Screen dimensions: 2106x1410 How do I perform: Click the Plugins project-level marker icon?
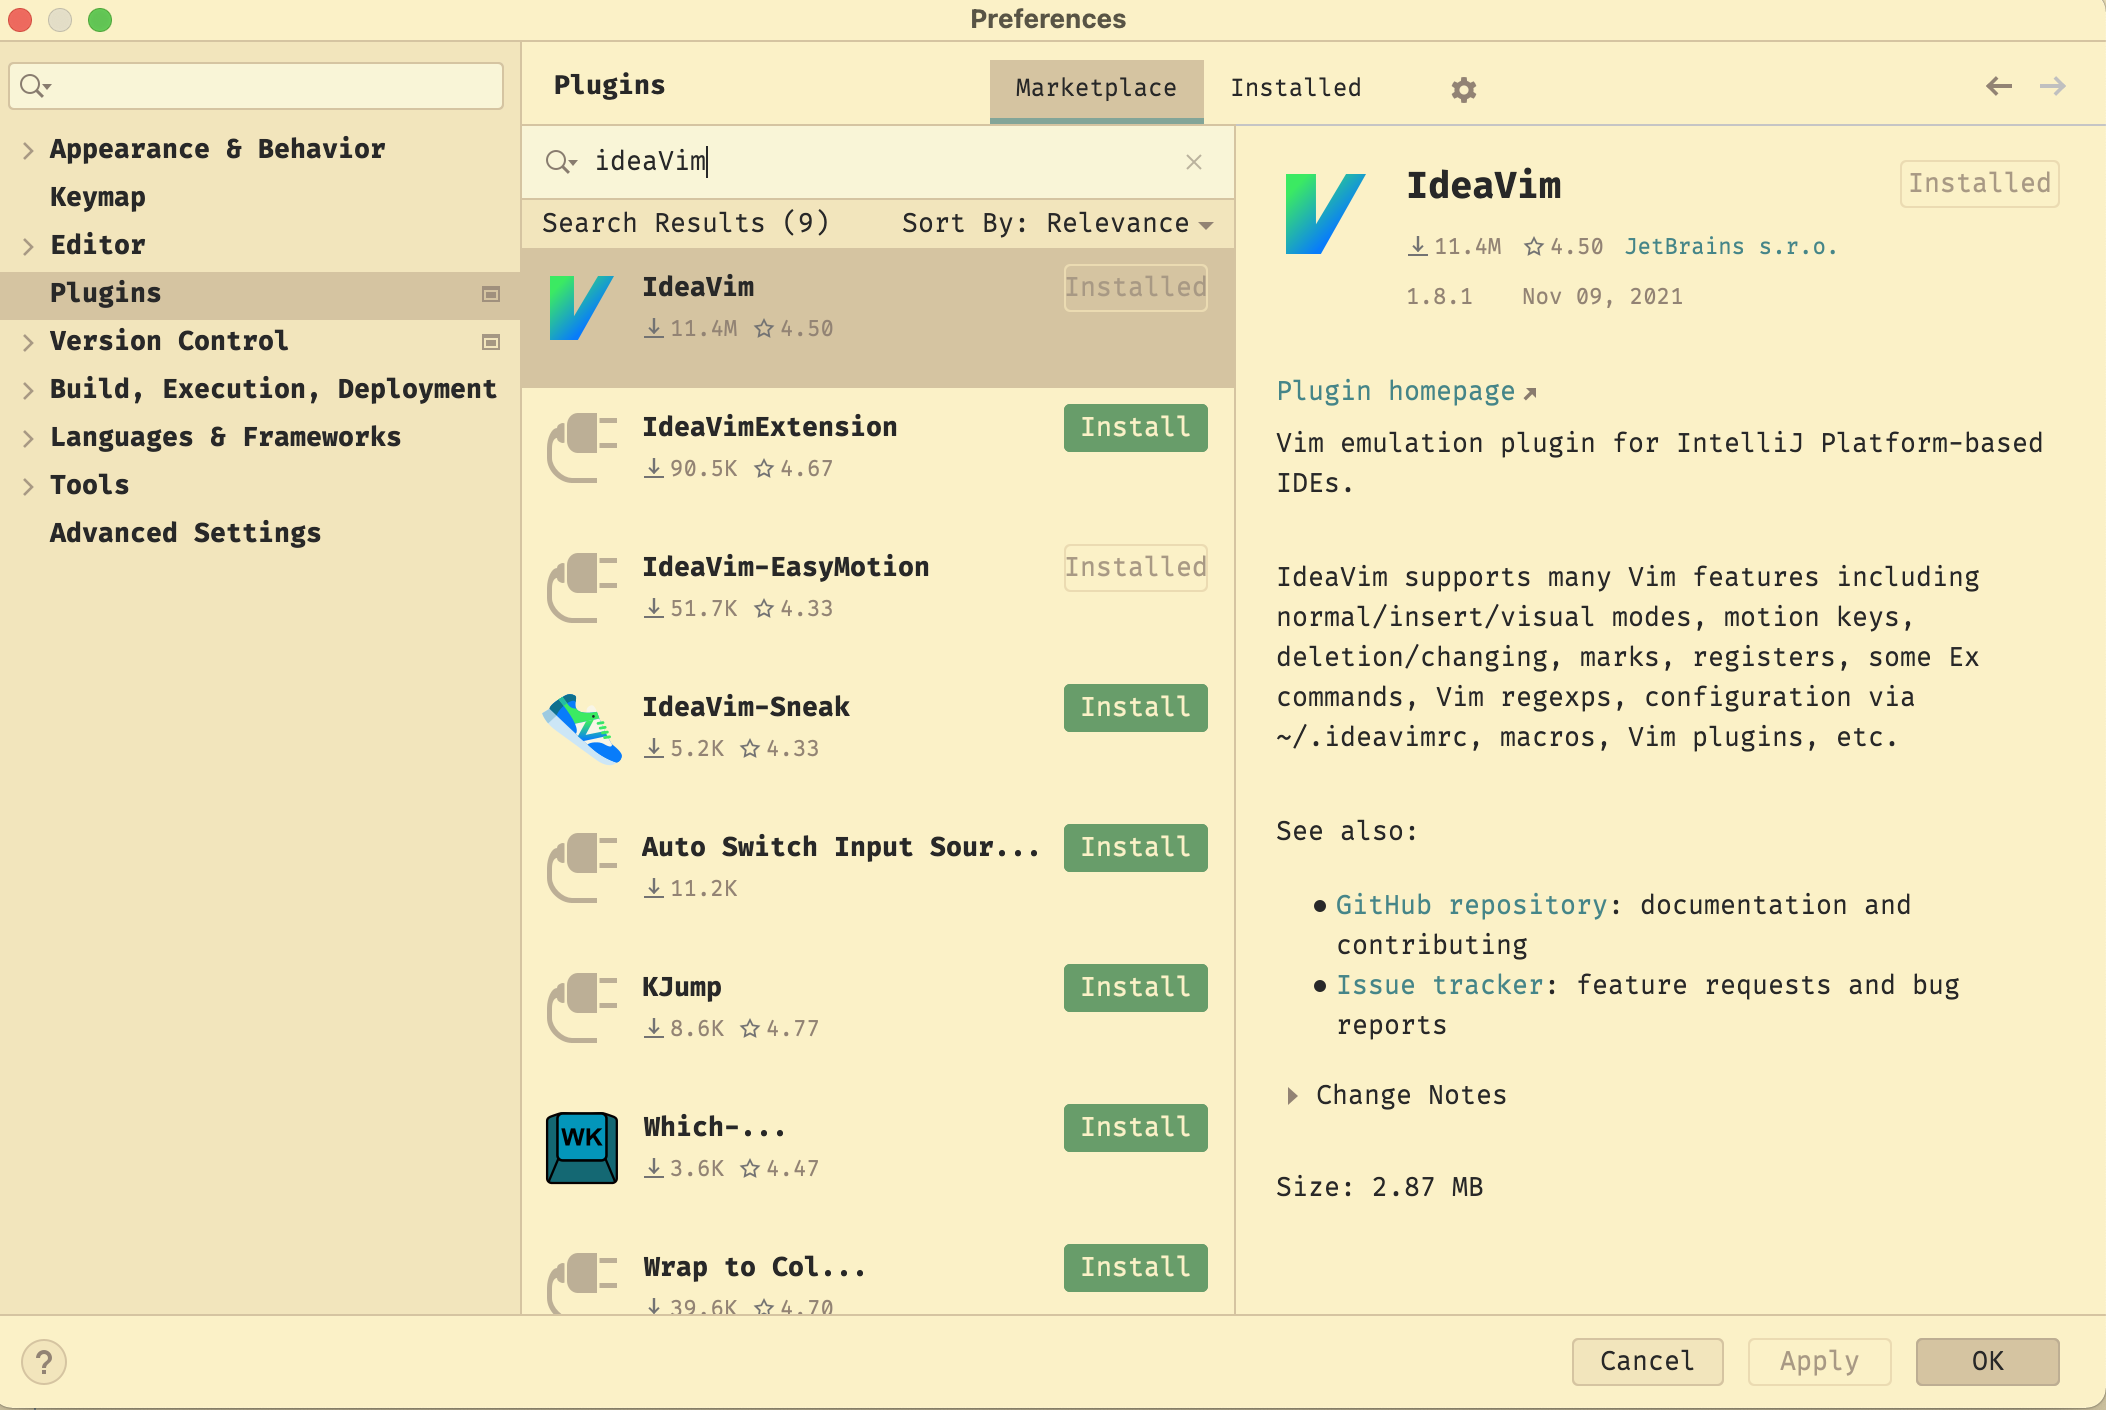click(x=491, y=294)
